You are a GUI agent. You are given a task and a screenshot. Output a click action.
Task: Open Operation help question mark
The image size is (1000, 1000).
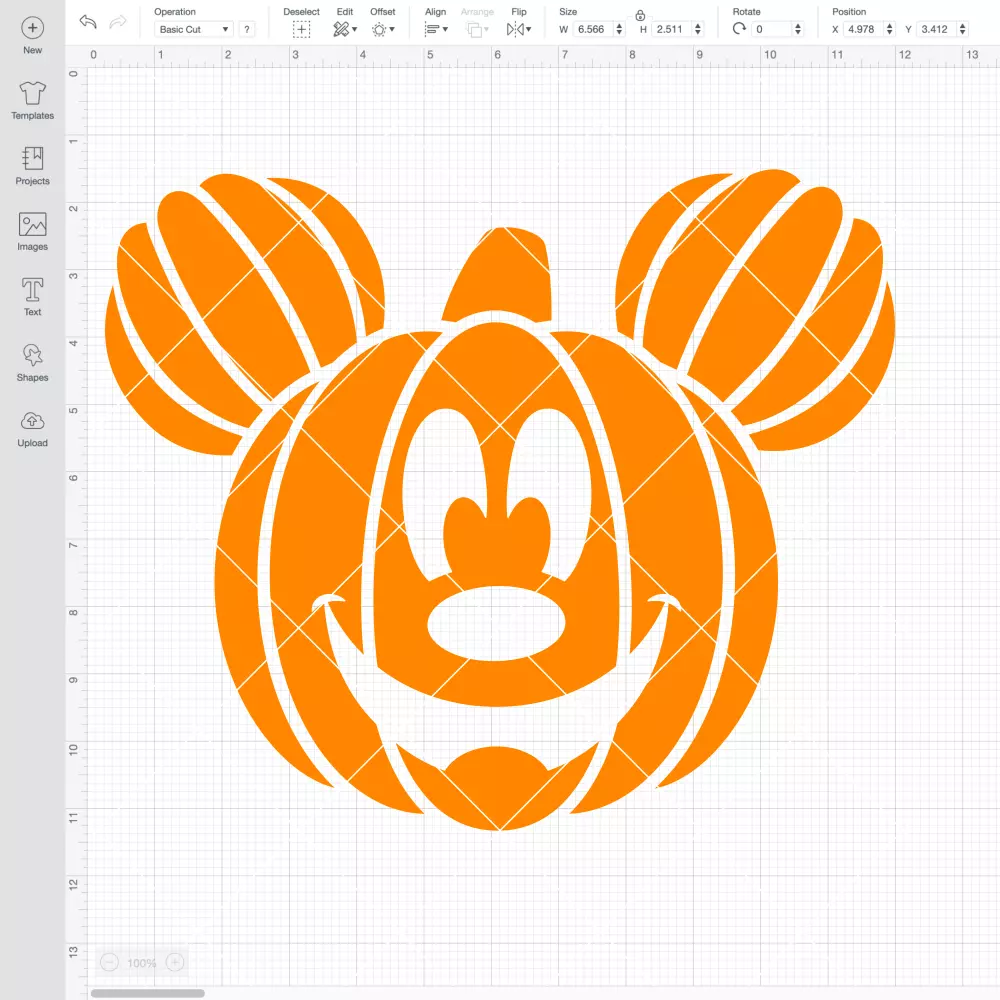pos(247,29)
